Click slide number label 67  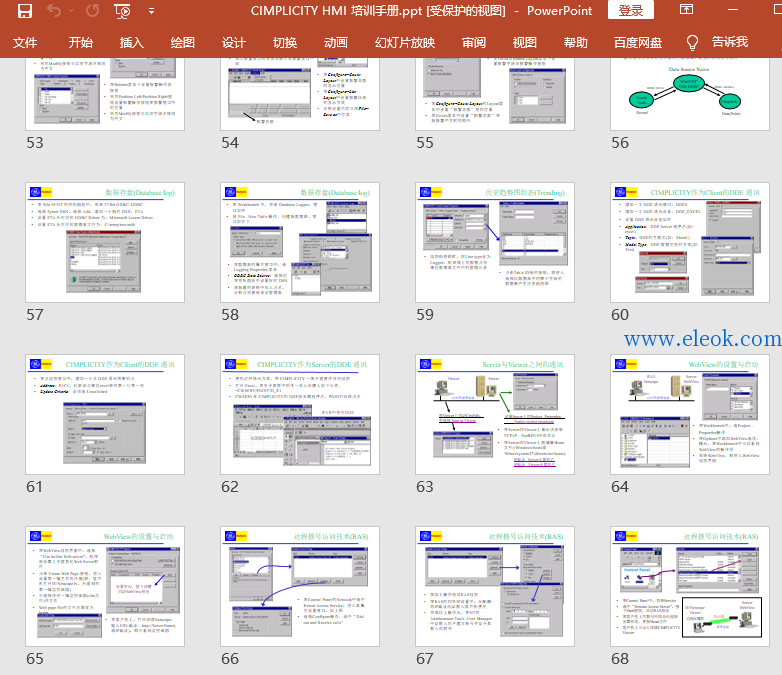click(425, 659)
